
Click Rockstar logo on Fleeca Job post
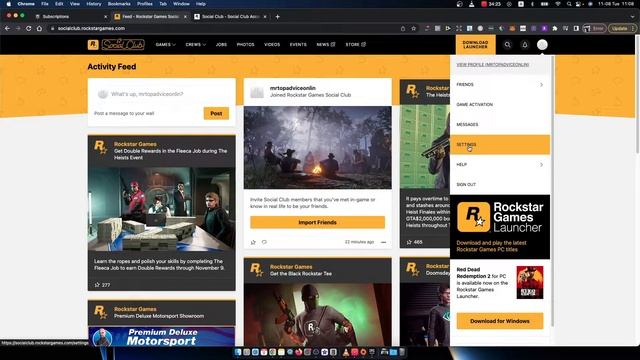click(x=100, y=147)
